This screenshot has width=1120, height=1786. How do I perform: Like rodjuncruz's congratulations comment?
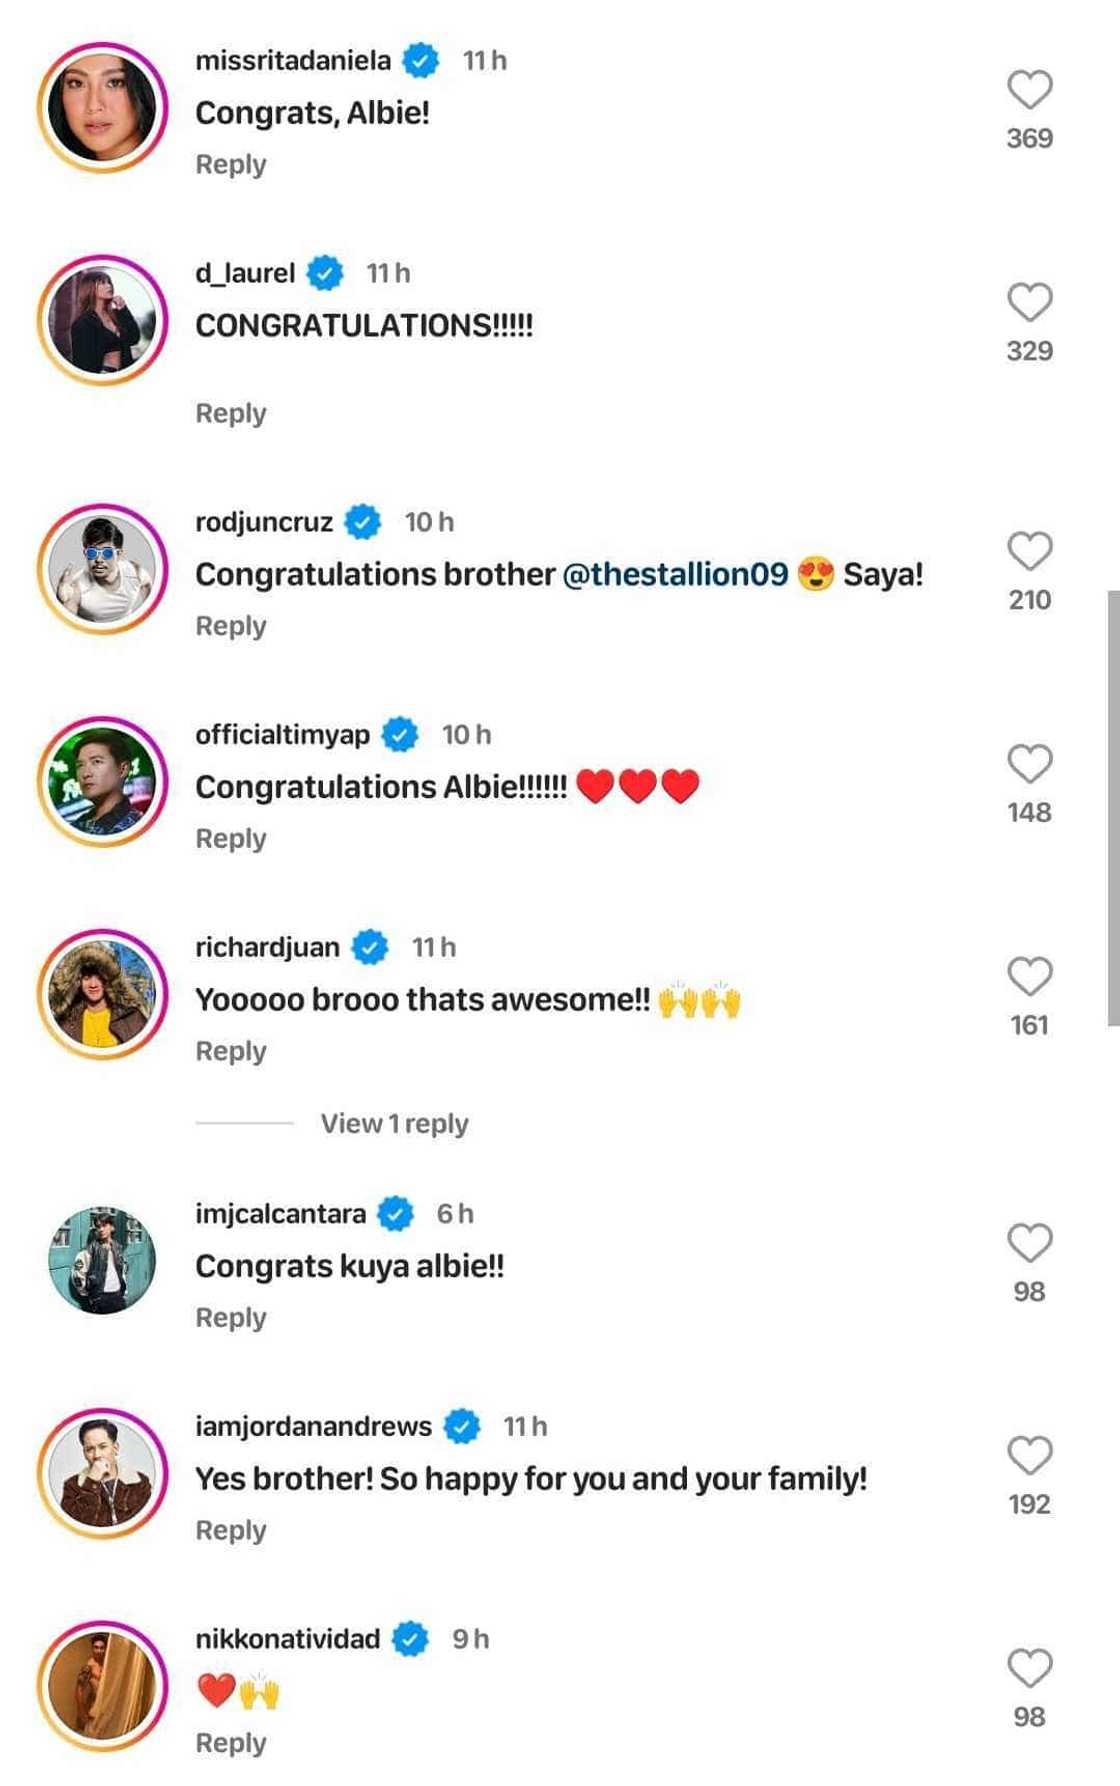click(x=1029, y=551)
